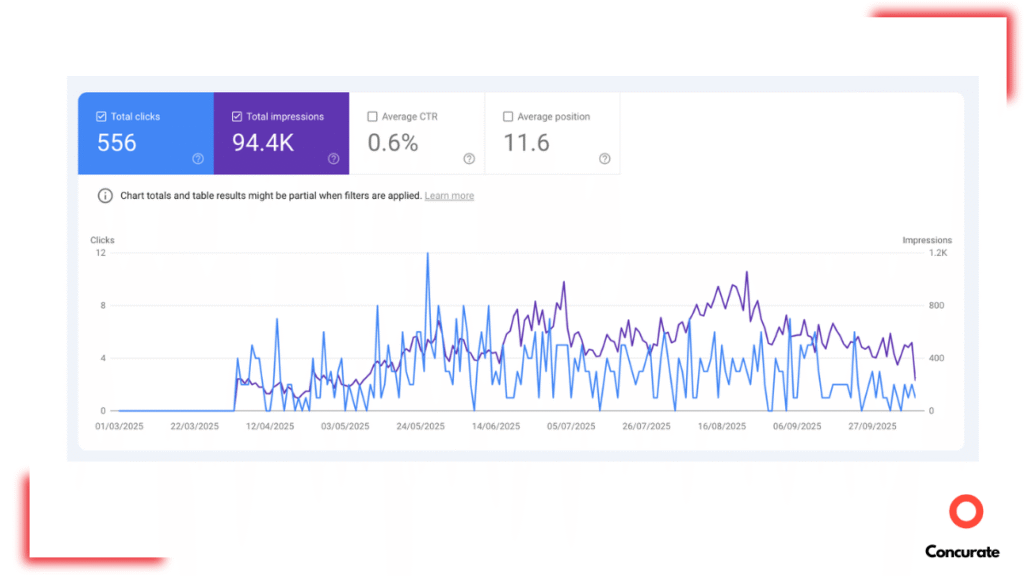This screenshot has width=1024, height=576.
Task: Click the info icon beside chart totals notice
Action: pyautogui.click(x=105, y=196)
